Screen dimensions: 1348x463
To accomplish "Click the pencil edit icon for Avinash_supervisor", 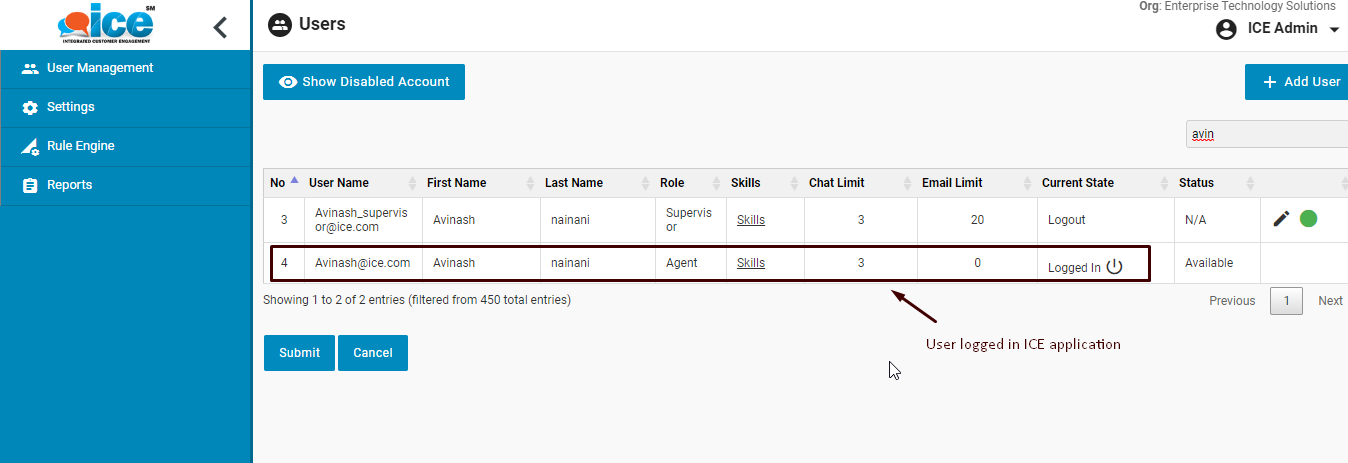I will click(x=1281, y=218).
